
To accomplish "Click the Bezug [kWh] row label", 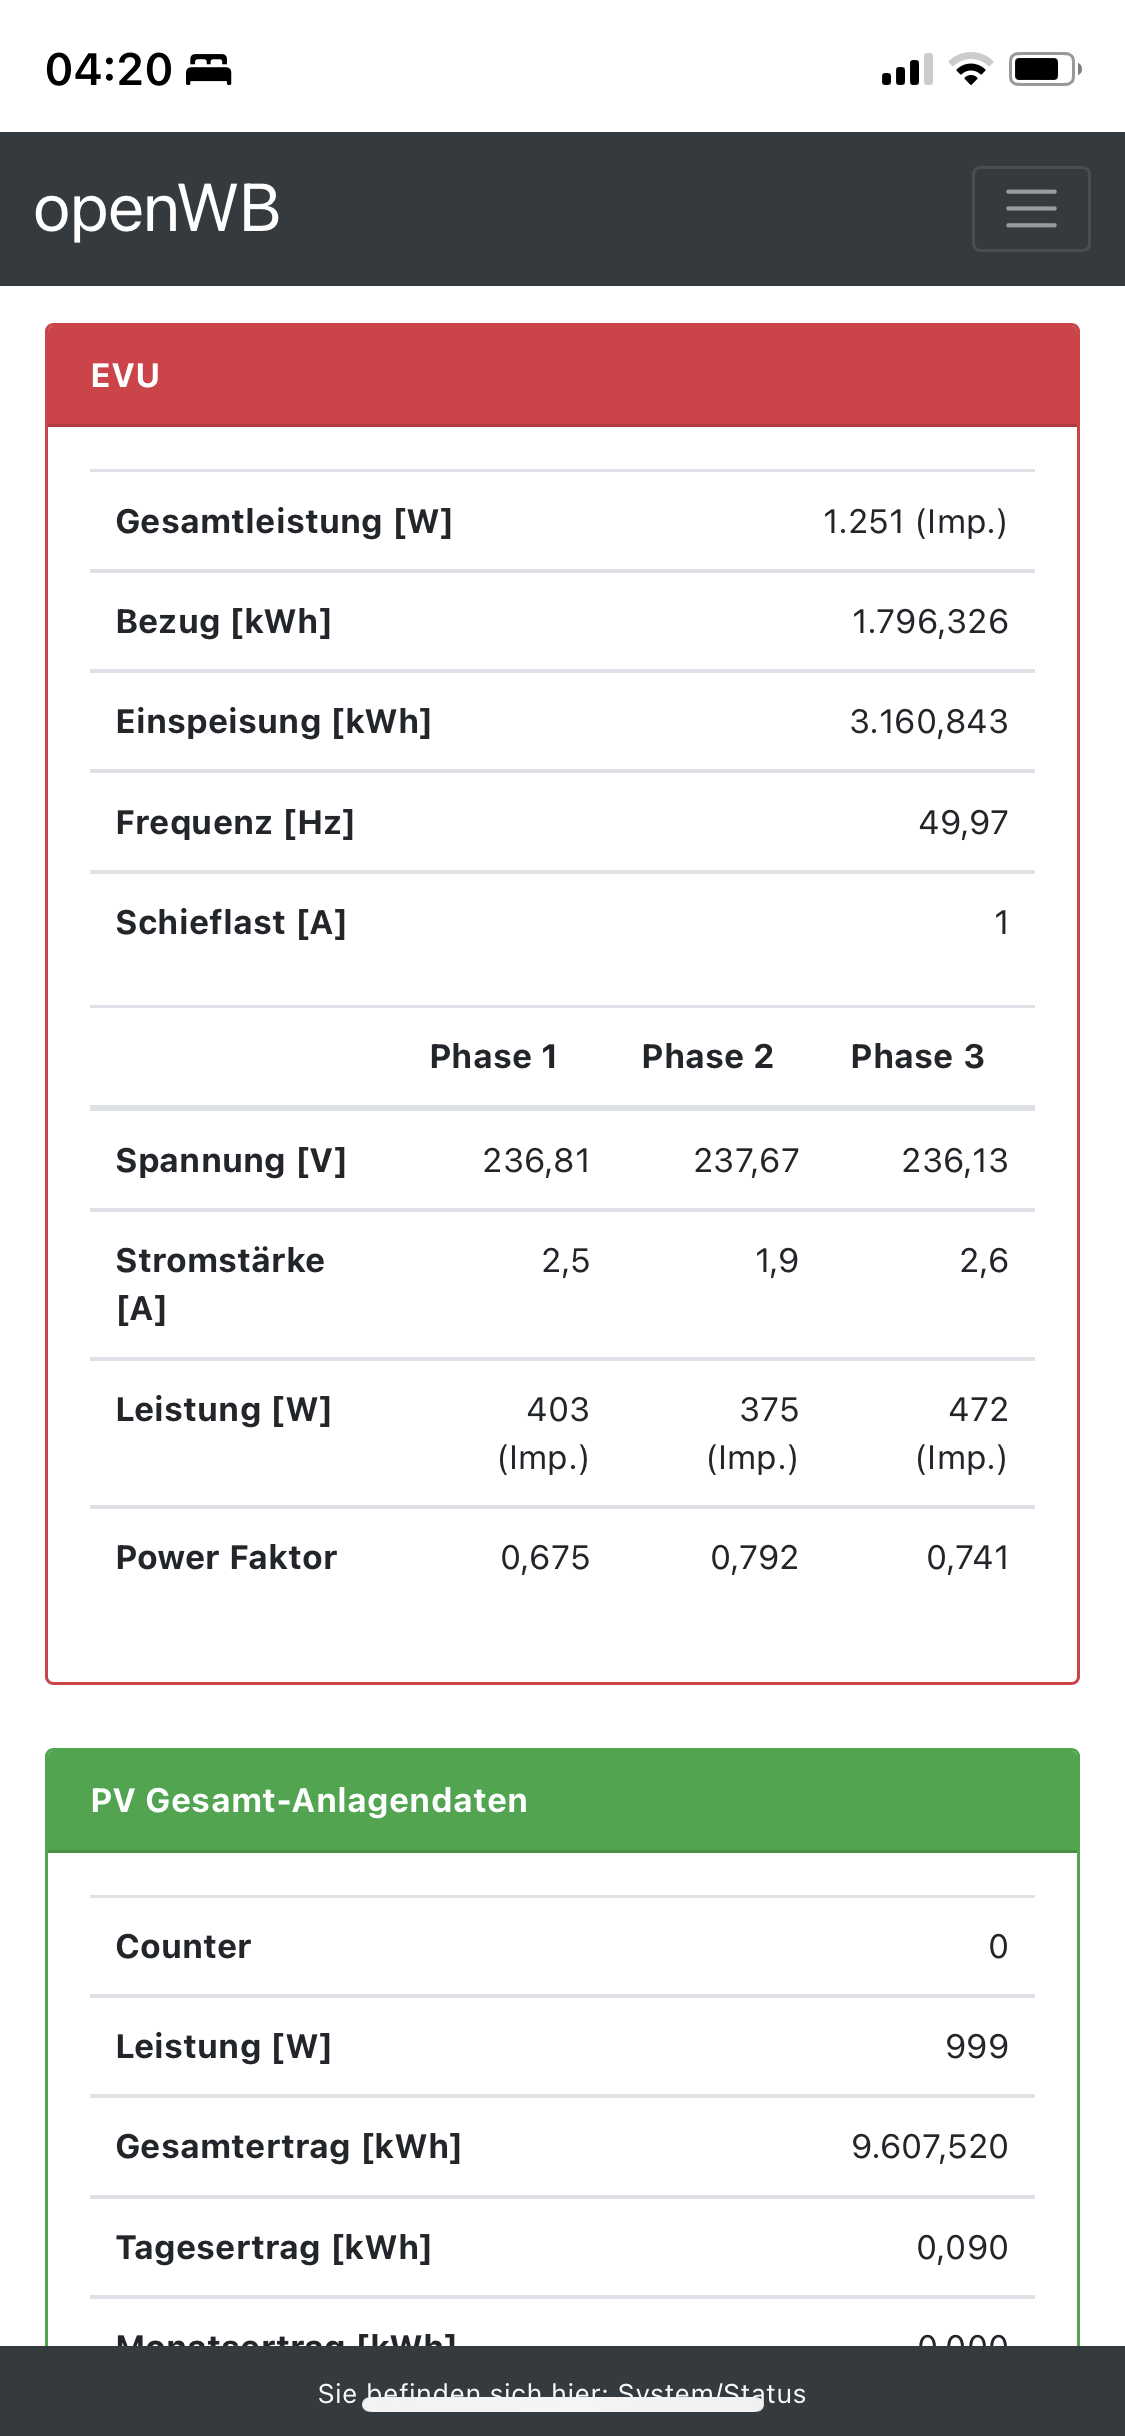I will click(223, 622).
